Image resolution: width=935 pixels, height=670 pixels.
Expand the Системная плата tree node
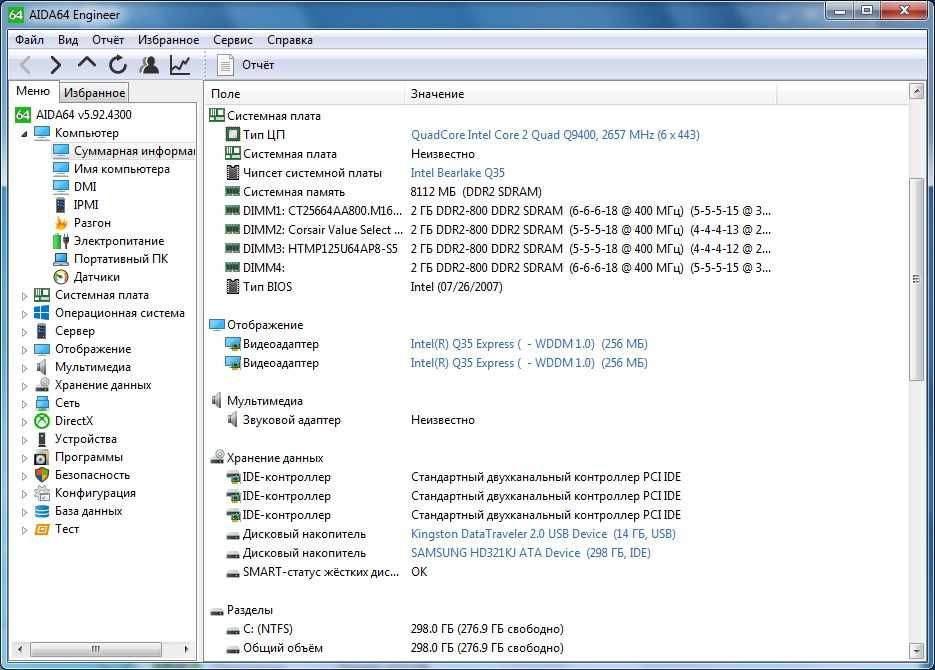[24, 296]
